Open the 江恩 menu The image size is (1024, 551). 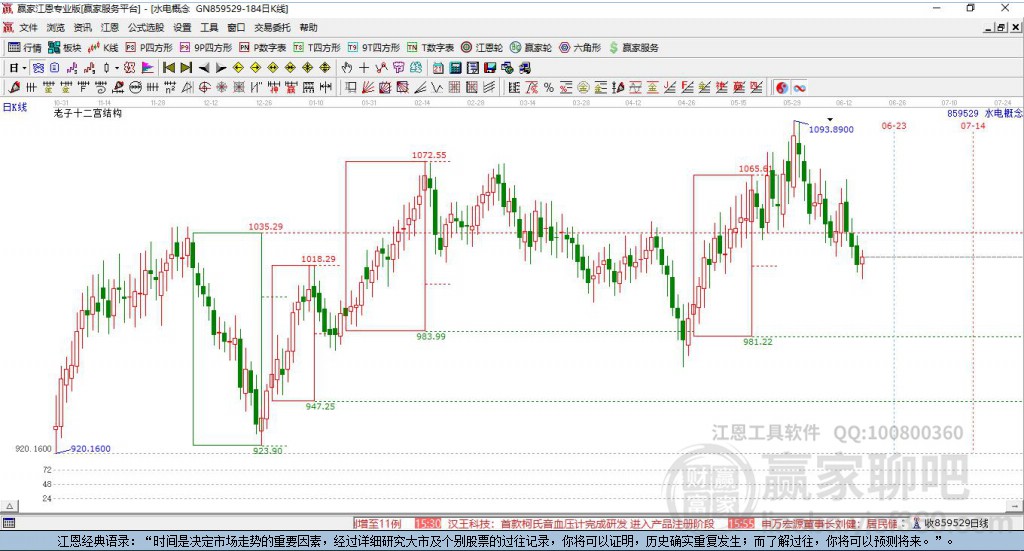110,27
